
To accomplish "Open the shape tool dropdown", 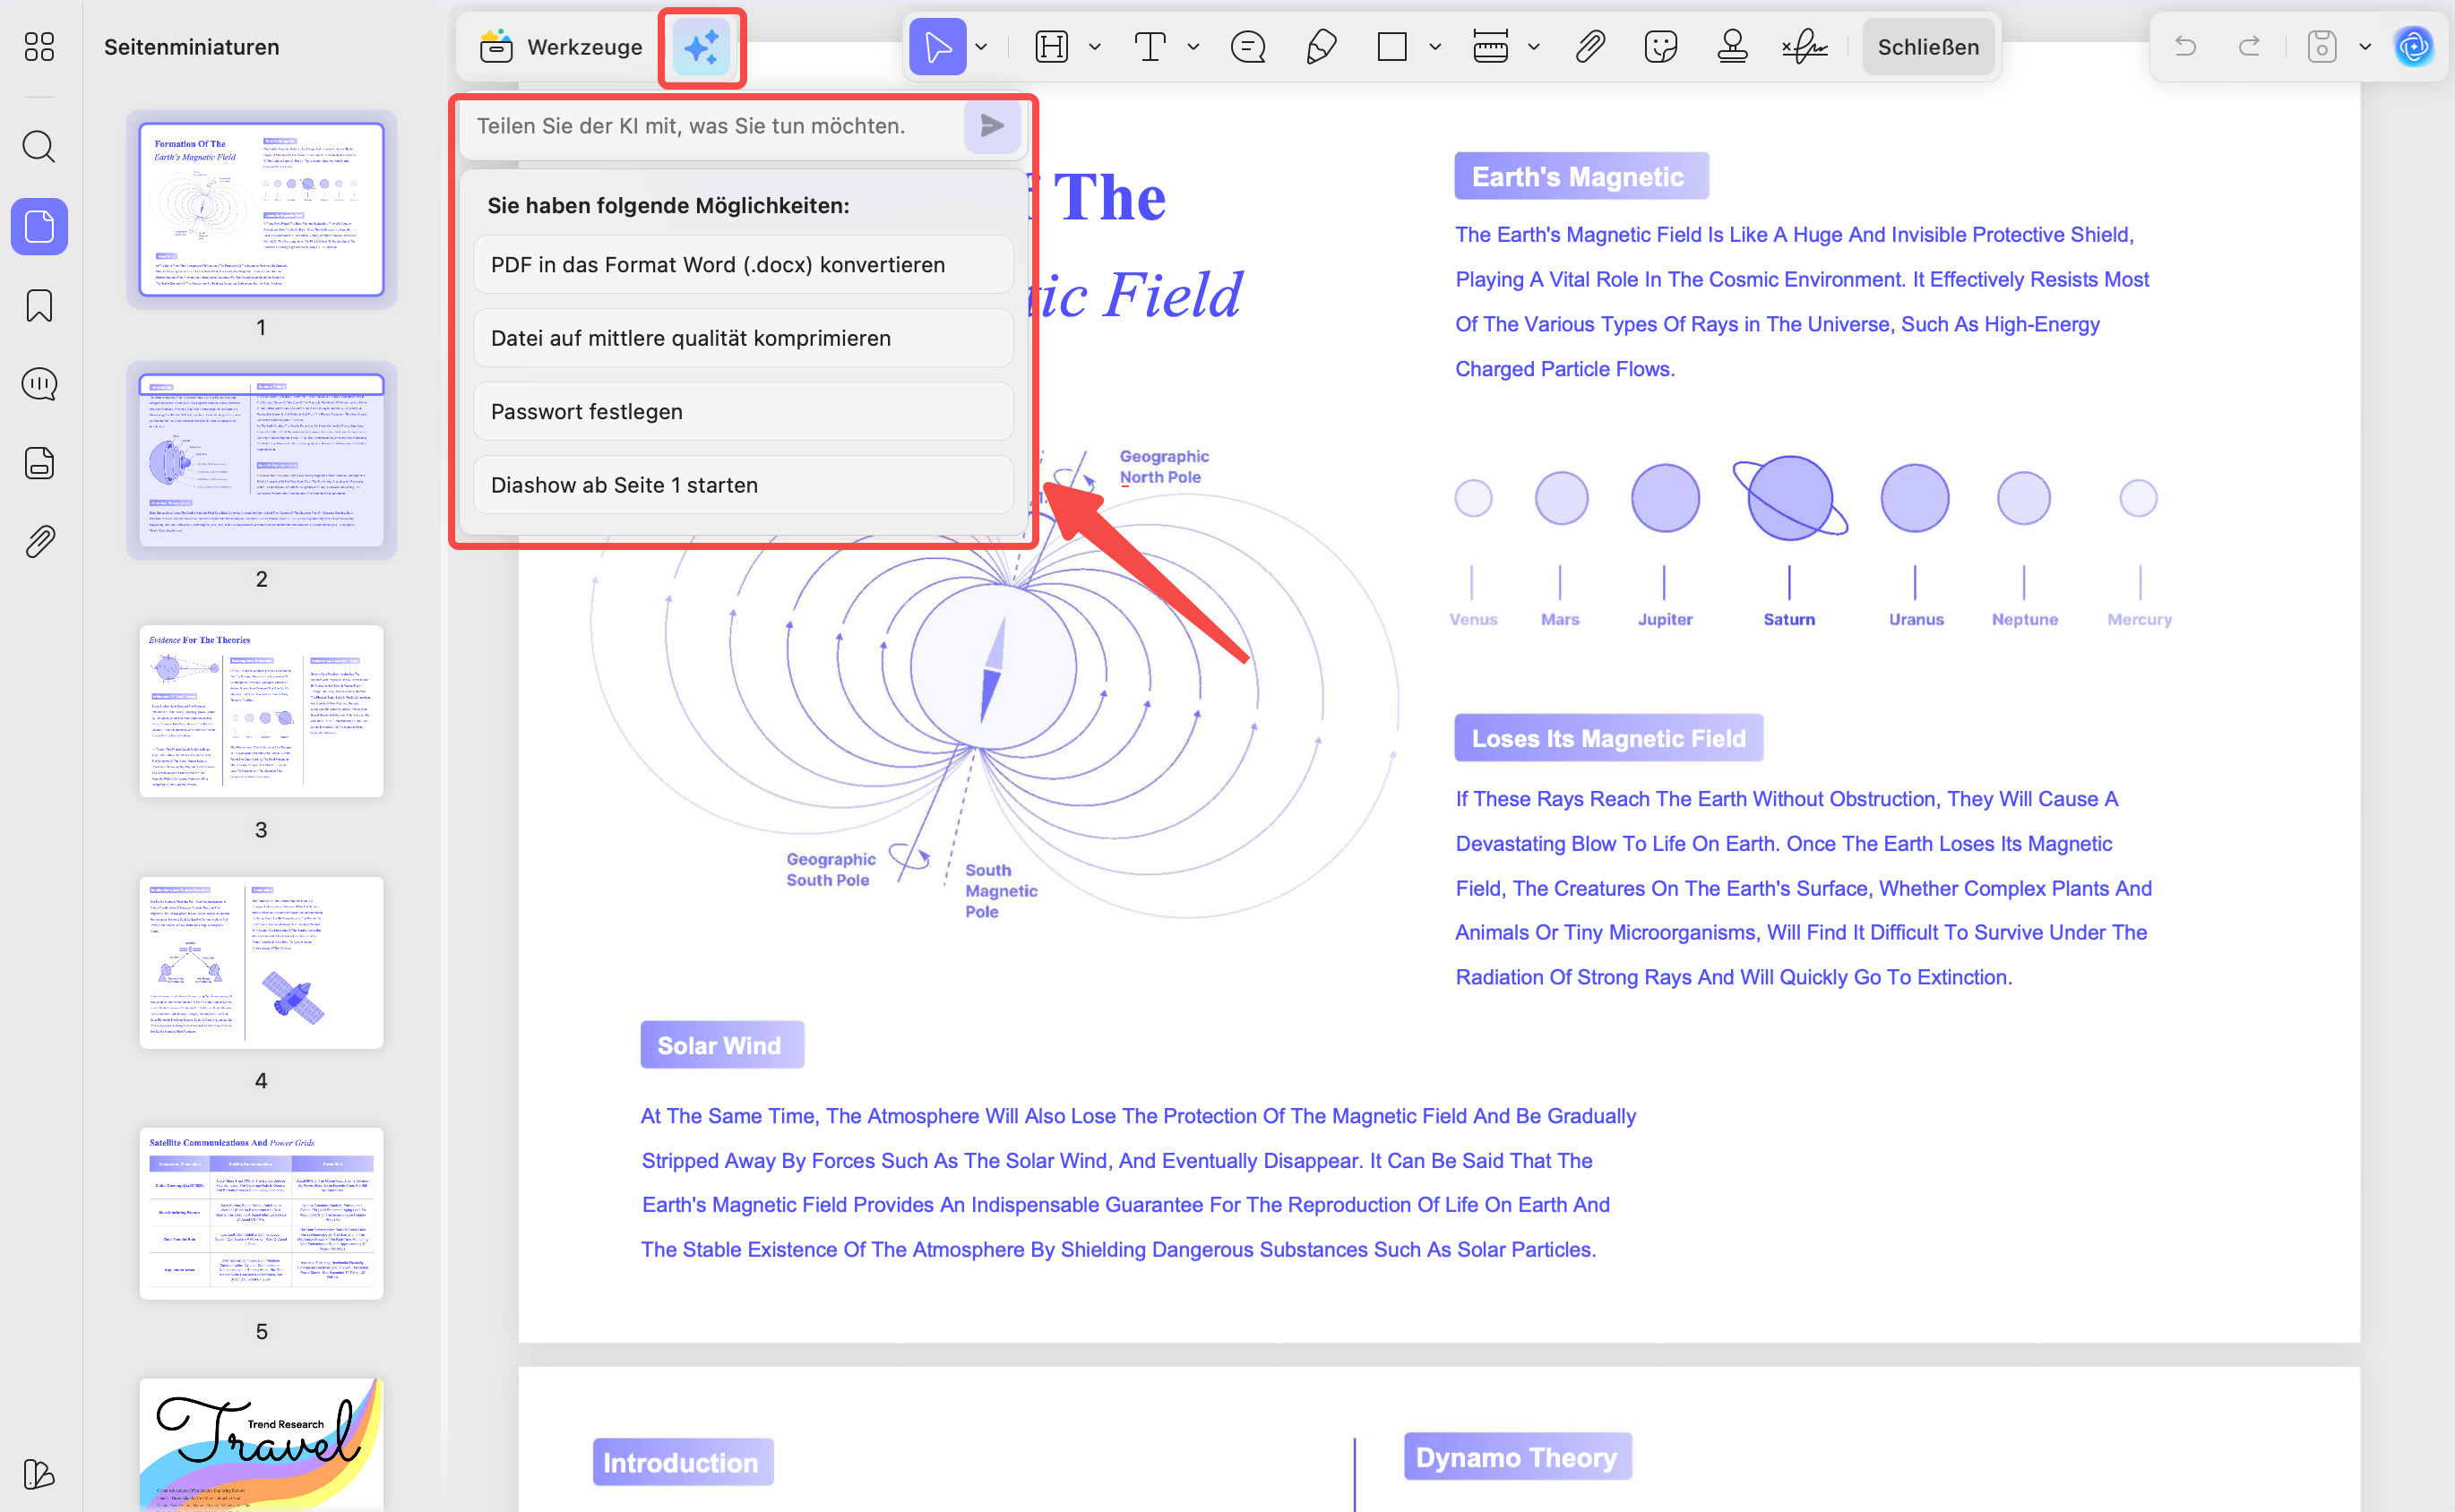I will coord(1436,47).
